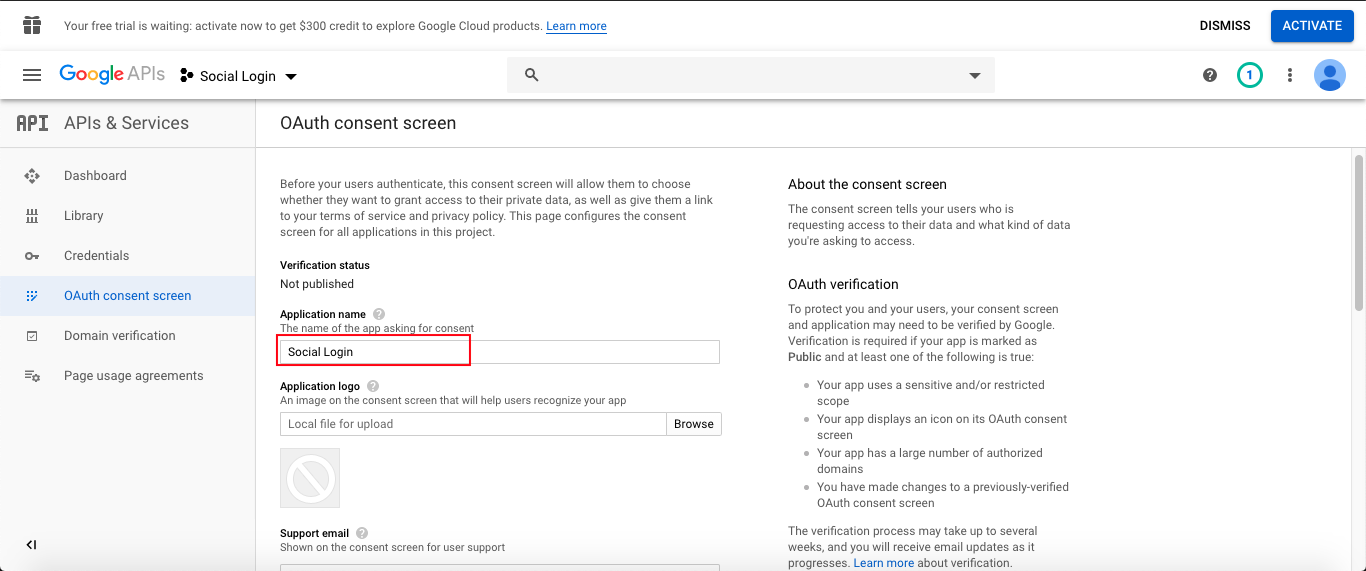1366x571 pixels.
Task: Click Browse to upload application logo
Action: click(x=693, y=424)
